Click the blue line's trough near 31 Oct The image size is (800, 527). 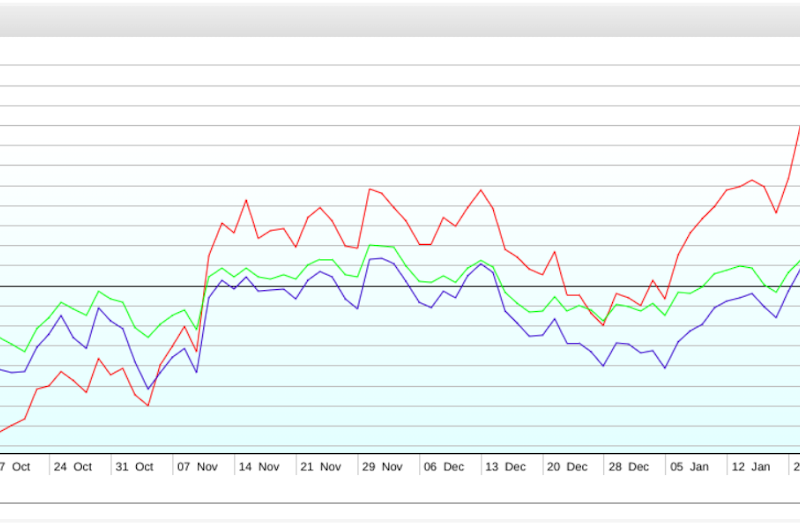point(148,389)
